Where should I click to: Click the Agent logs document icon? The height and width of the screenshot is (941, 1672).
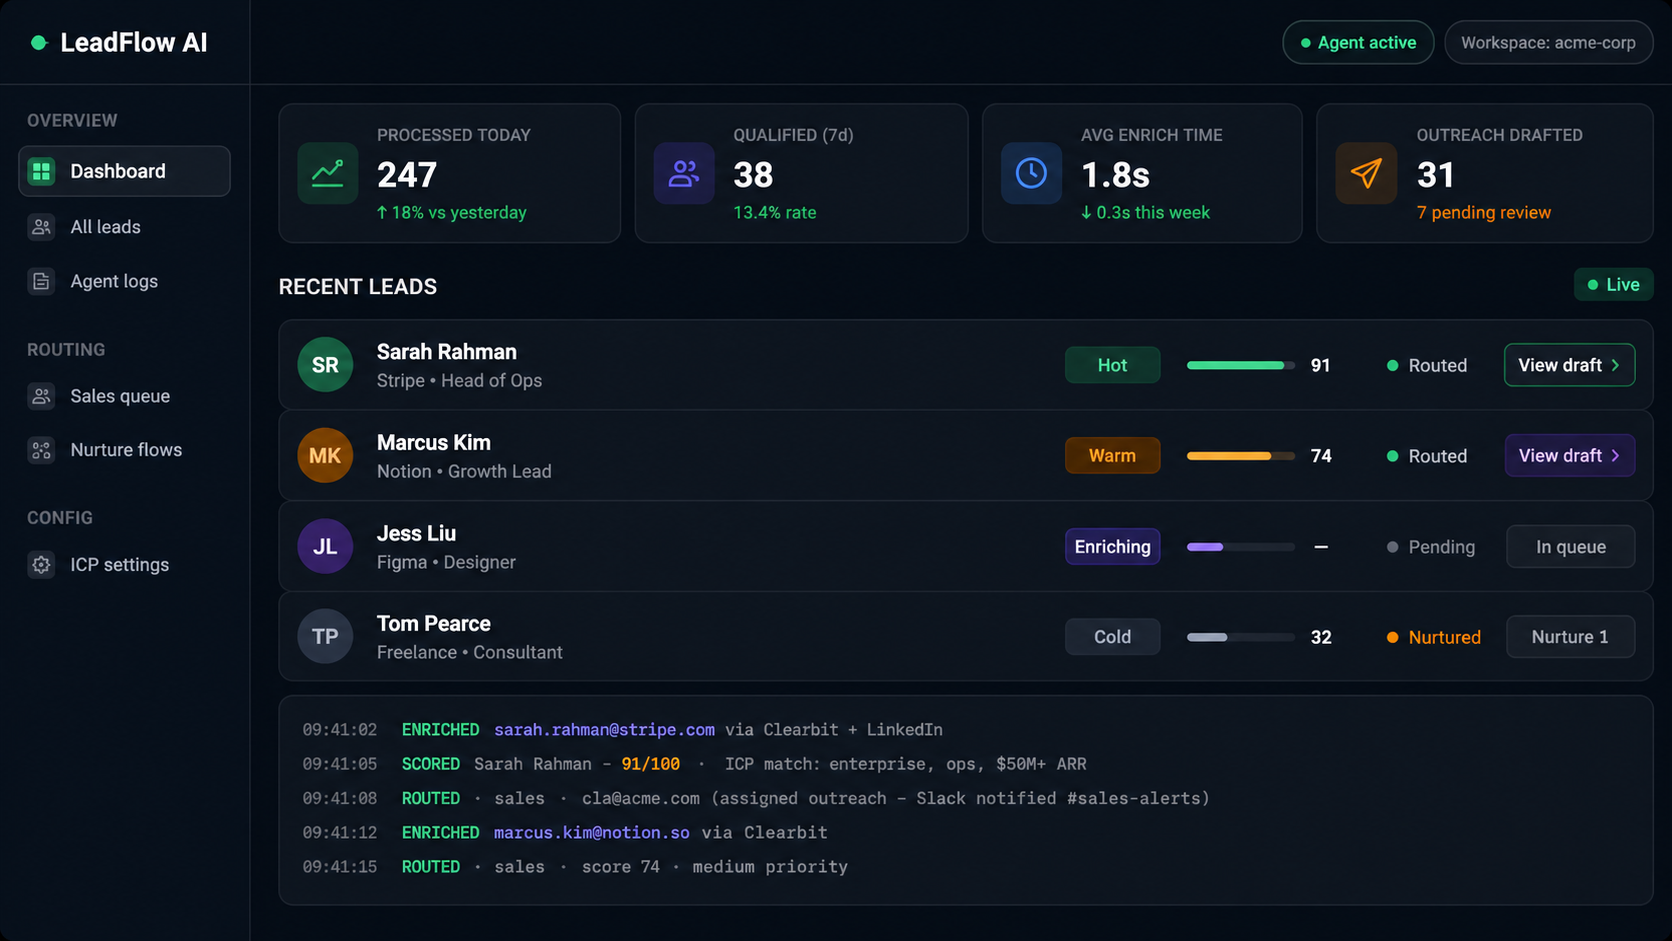pos(41,281)
